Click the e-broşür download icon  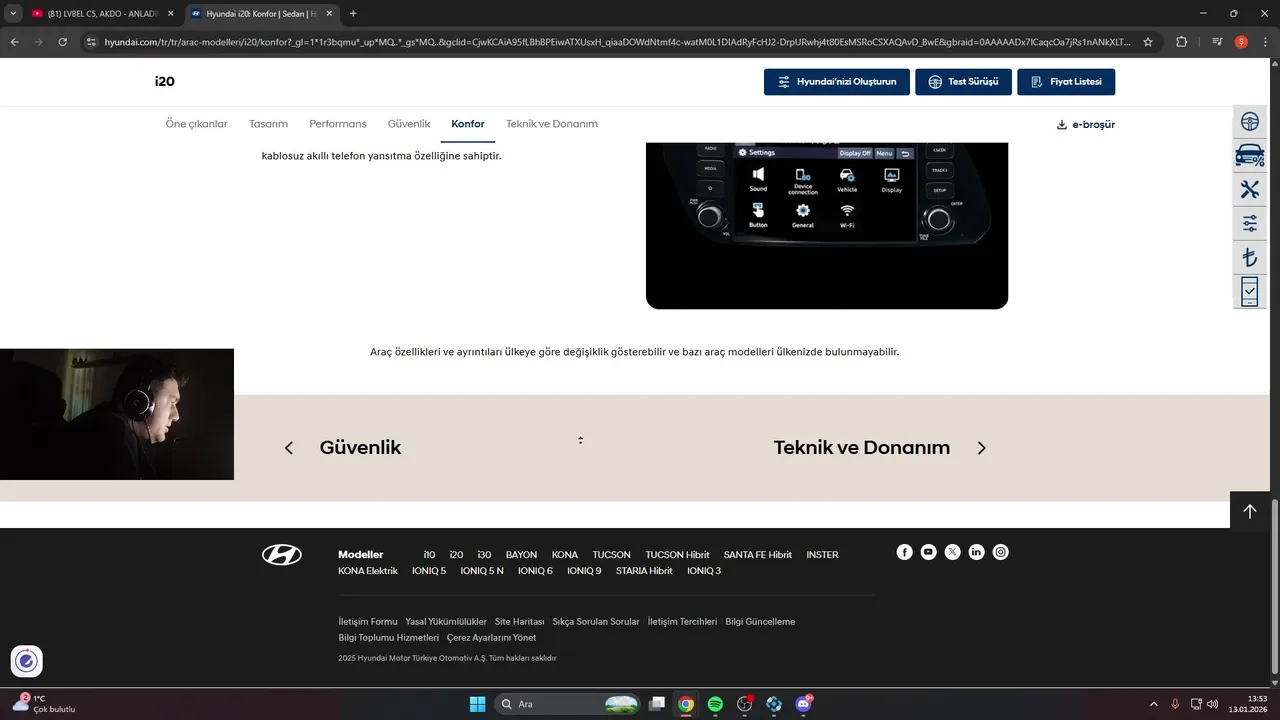1061,125
